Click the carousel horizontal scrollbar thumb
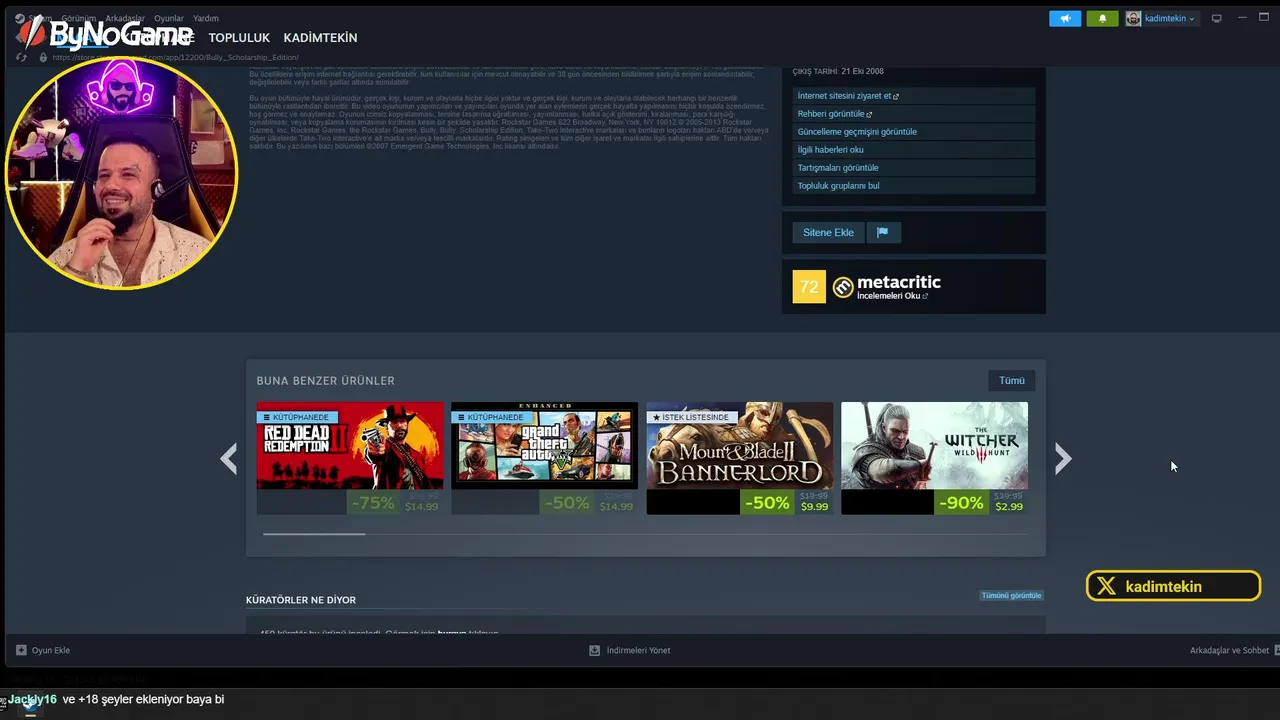The height and width of the screenshot is (720, 1280). (x=314, y=534)
